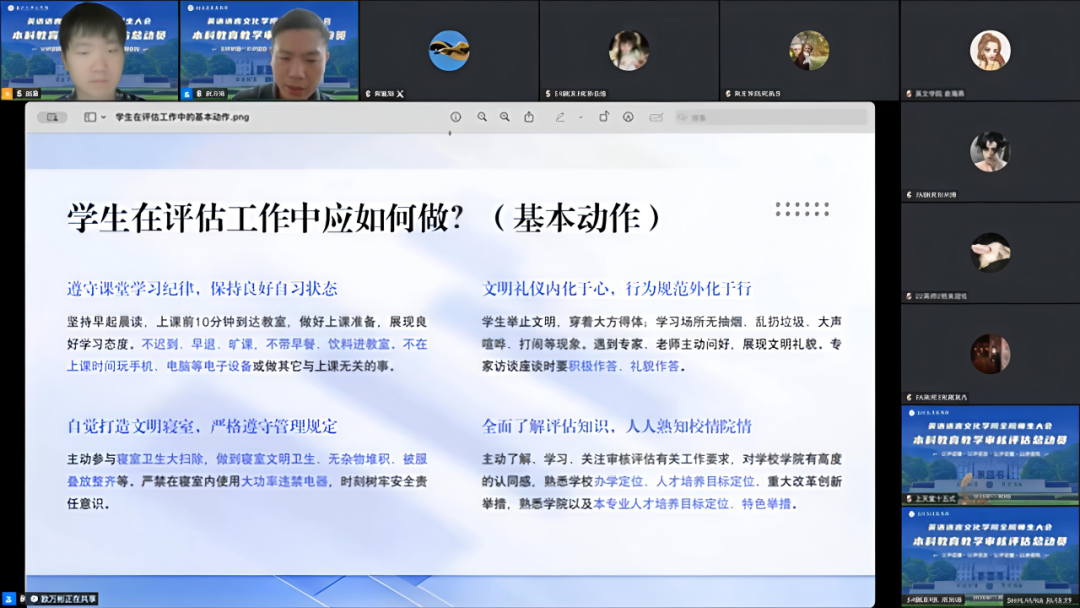Image resolution: width=1080 pixels, height=608 pixels.
Task: Click the file title 学生在评估工作中的基本动作.png
Action: click(182, 117)
